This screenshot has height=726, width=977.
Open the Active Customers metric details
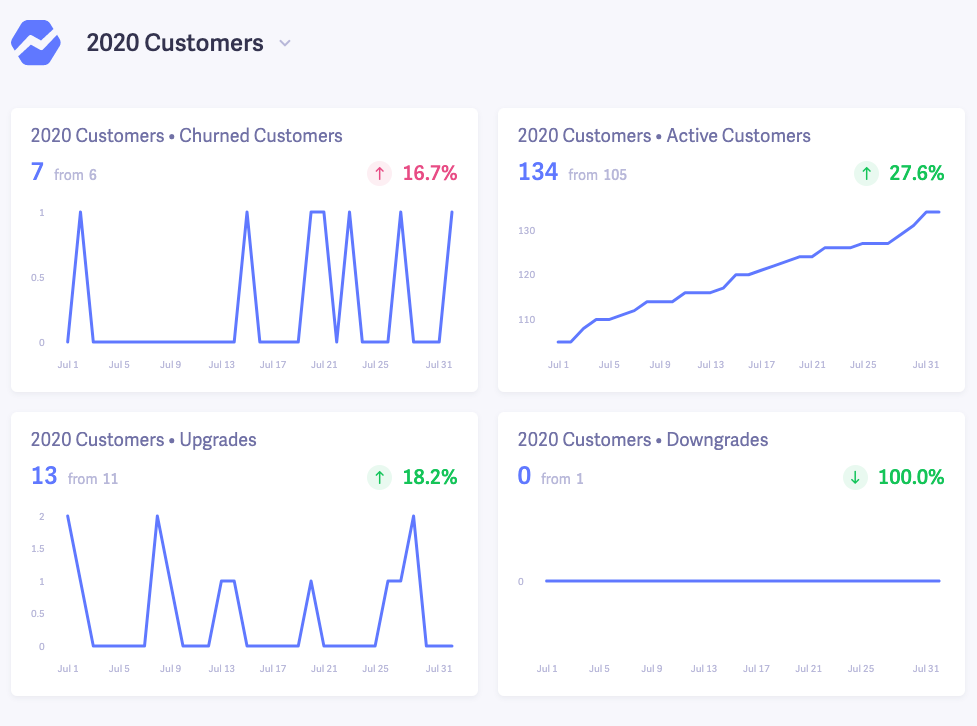664,135
